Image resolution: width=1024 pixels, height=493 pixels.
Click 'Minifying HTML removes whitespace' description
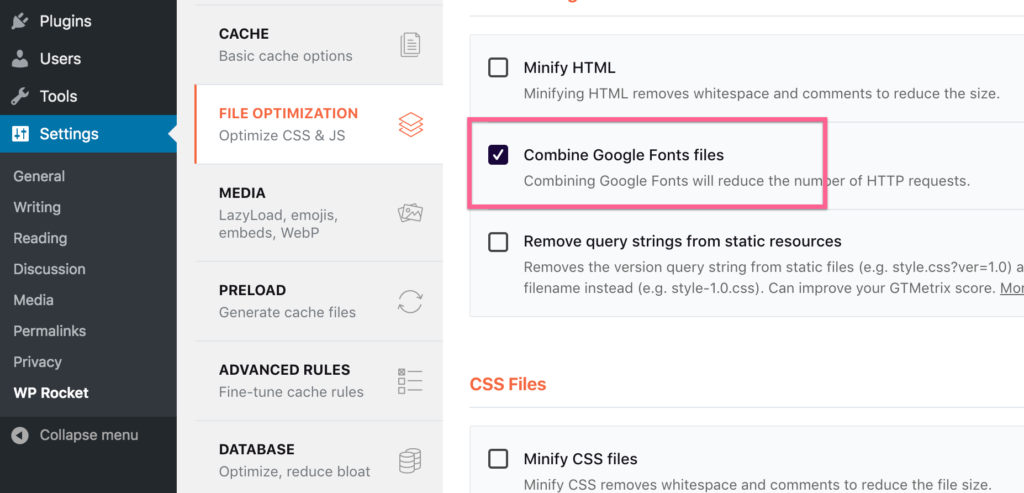(x=761, y=93)
